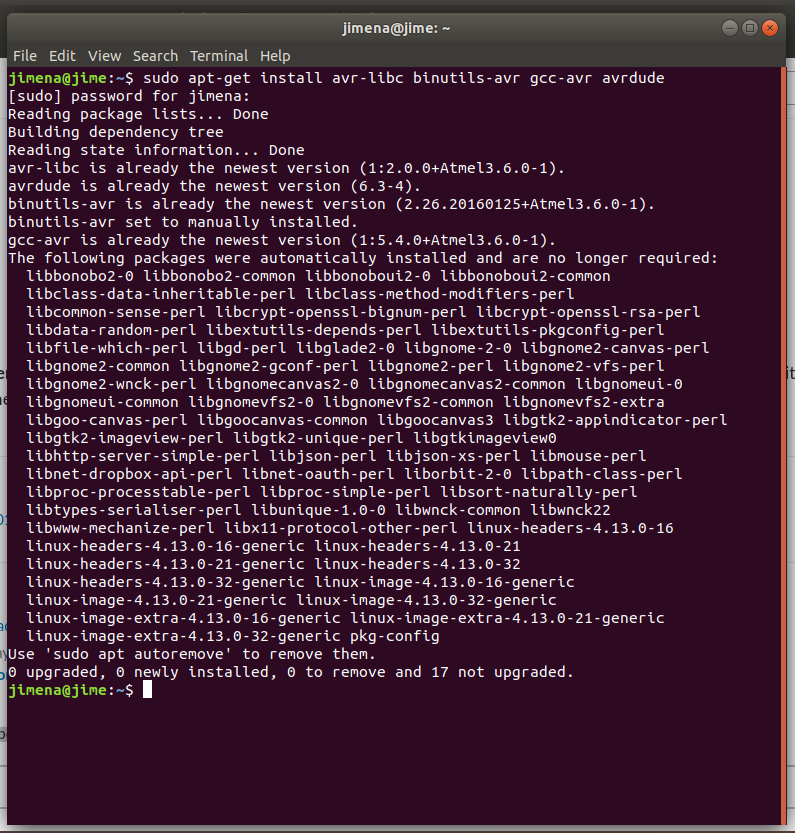Click package name 'libgnome2-wnck-perl'
This screenshot has height=833, width=795.
click(112, 385)
